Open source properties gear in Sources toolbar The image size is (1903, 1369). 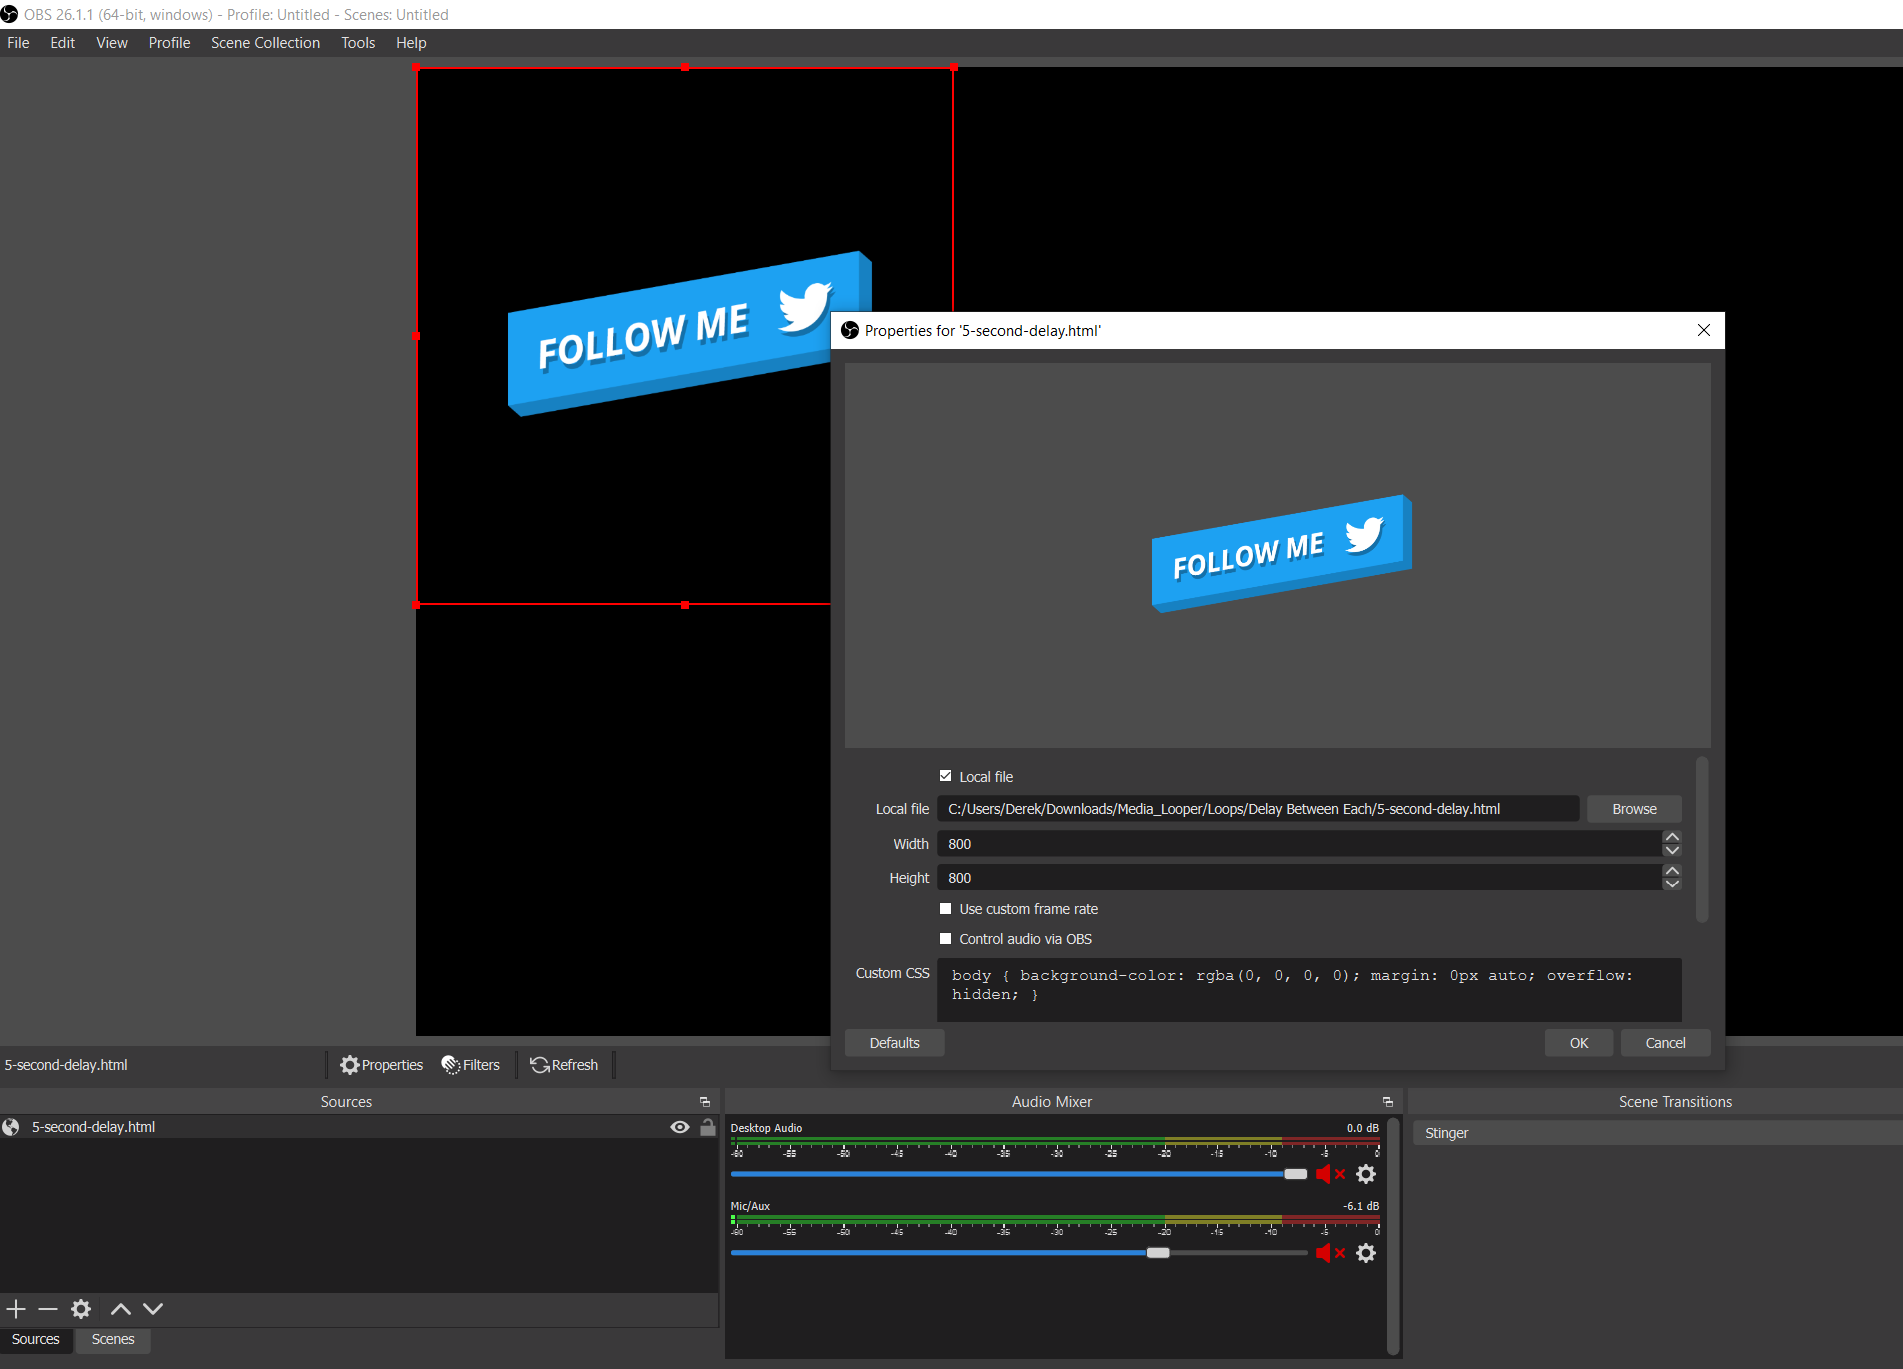81,1309
